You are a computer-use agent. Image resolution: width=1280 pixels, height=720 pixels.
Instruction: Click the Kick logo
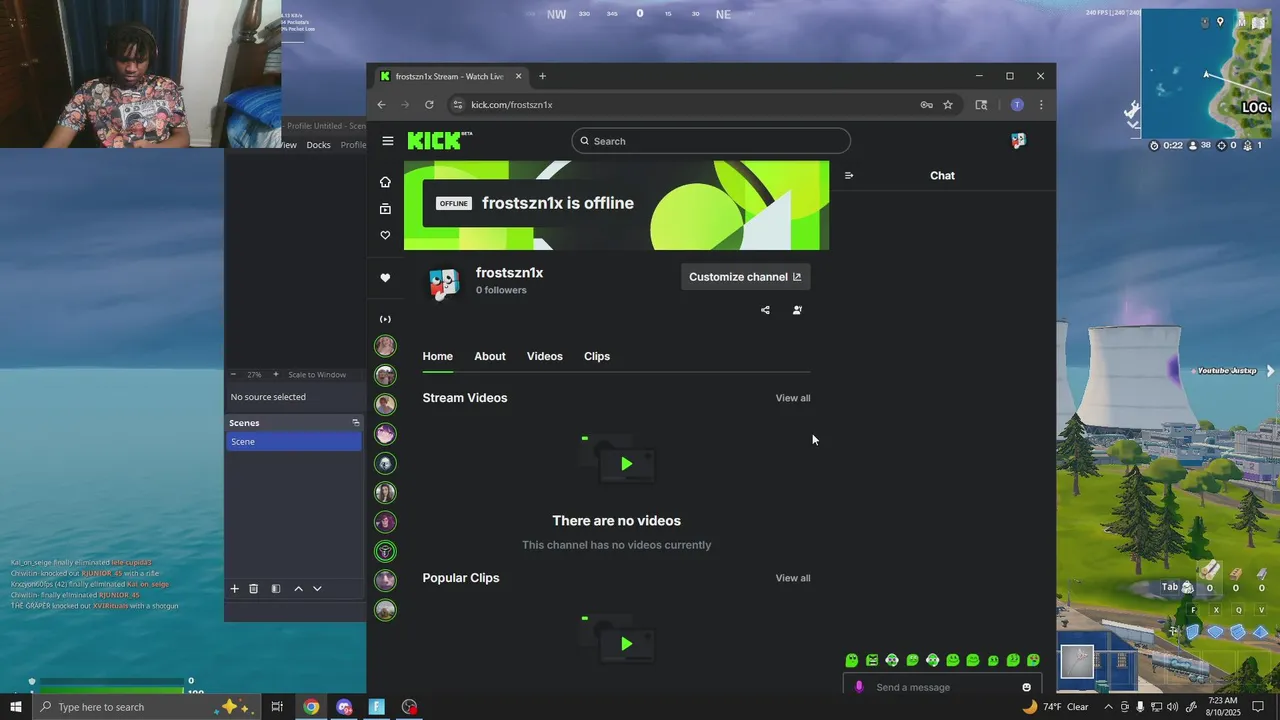coord(439,141)
